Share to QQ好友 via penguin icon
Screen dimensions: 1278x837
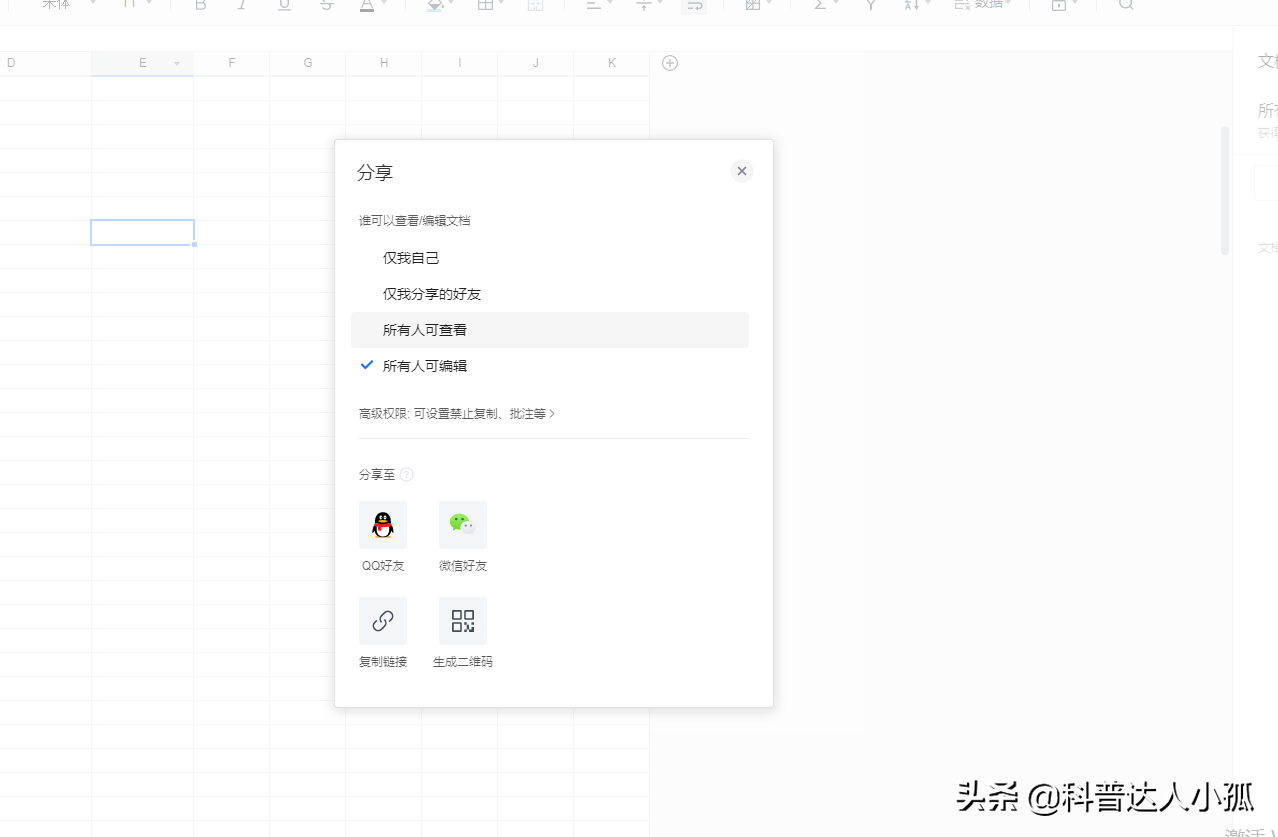(x=382, y=525)
